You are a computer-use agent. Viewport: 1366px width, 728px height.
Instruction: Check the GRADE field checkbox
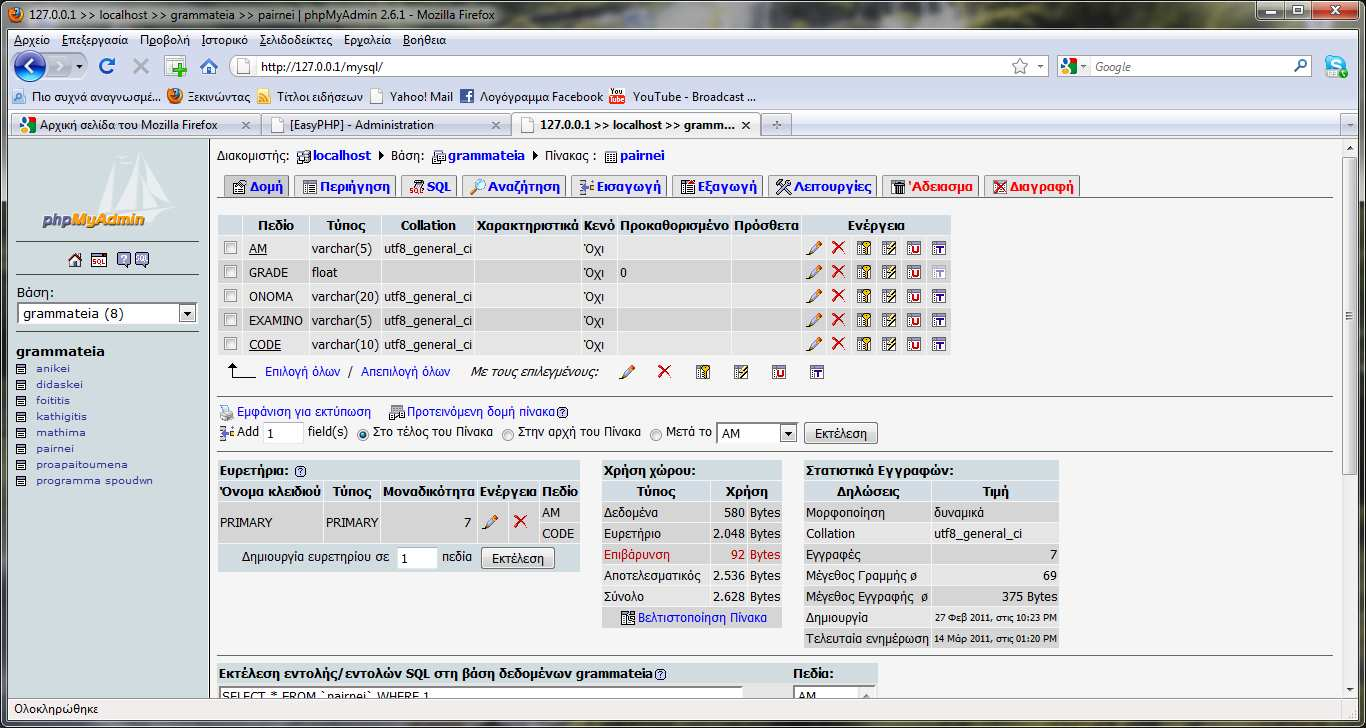(231, 272)
